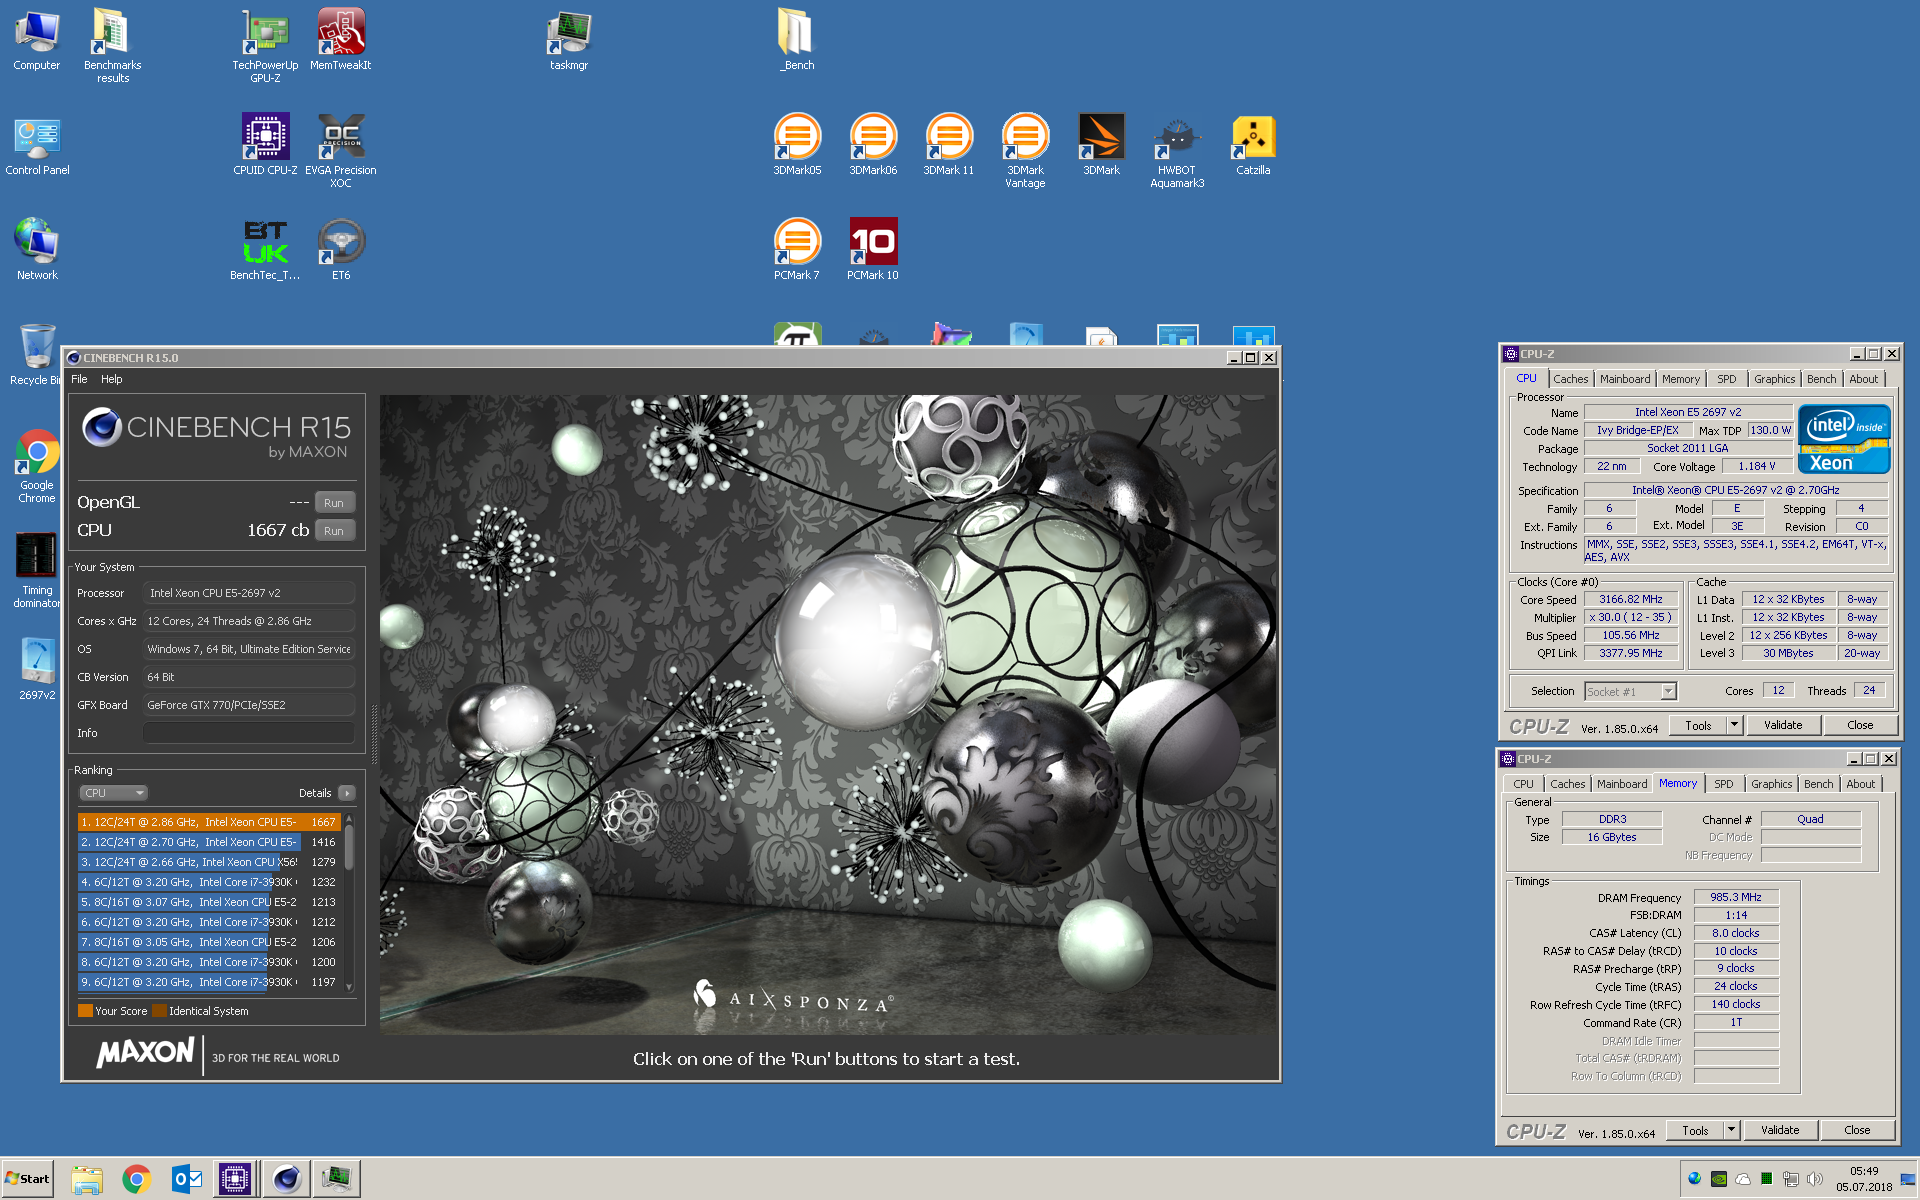Open Benchmarks results folder icon

(112, 45)
